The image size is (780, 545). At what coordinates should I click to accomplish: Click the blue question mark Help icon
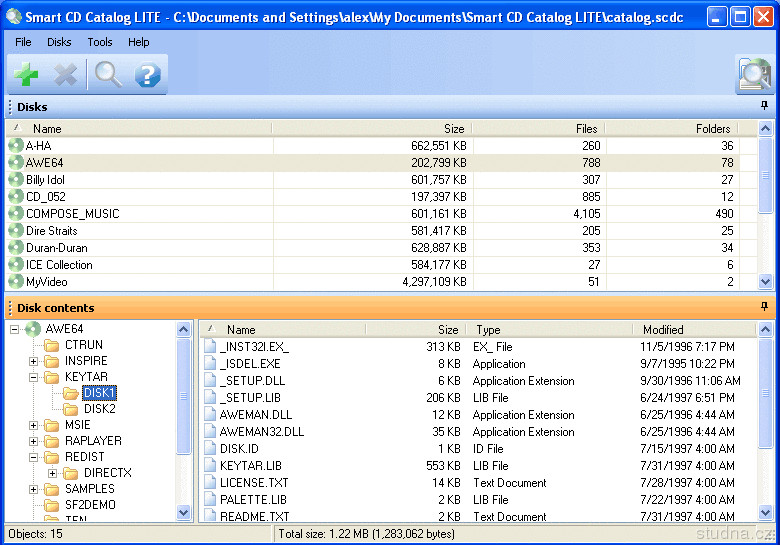(x=148, y=75)
